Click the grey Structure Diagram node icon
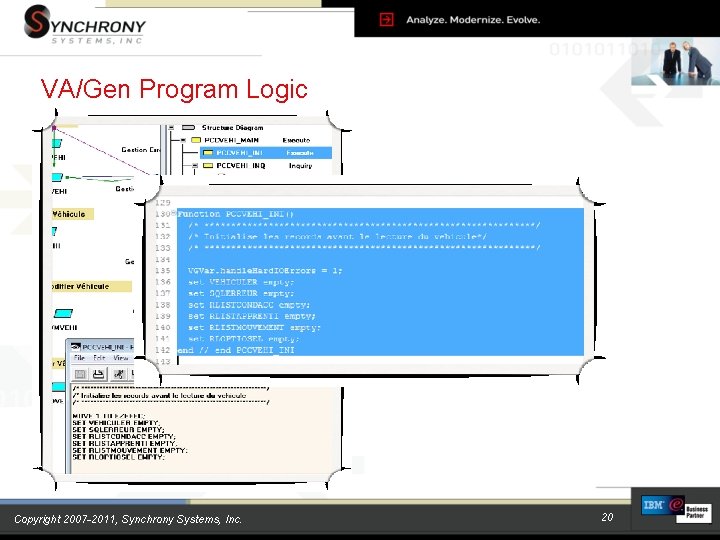This screenshot has width=720, height=540. 189,128
